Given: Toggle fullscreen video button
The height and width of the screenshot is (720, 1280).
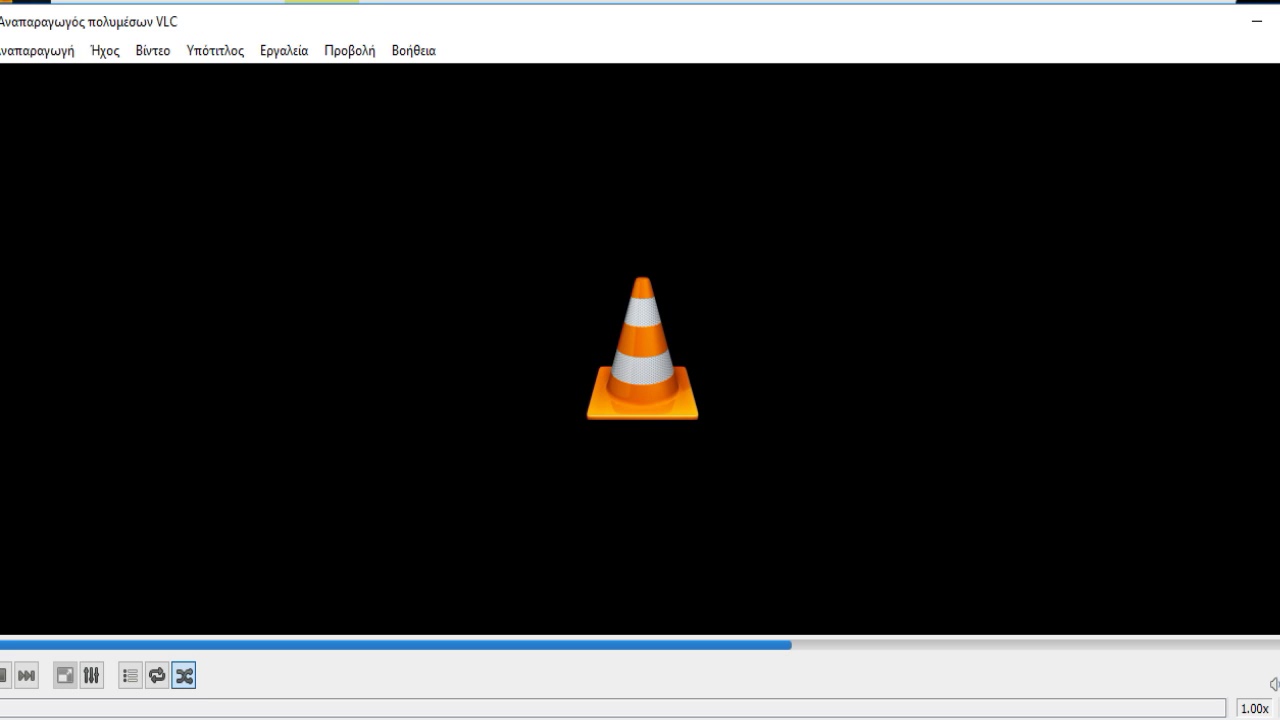Looking at the screenshot, I should click(x=65, y=676).
